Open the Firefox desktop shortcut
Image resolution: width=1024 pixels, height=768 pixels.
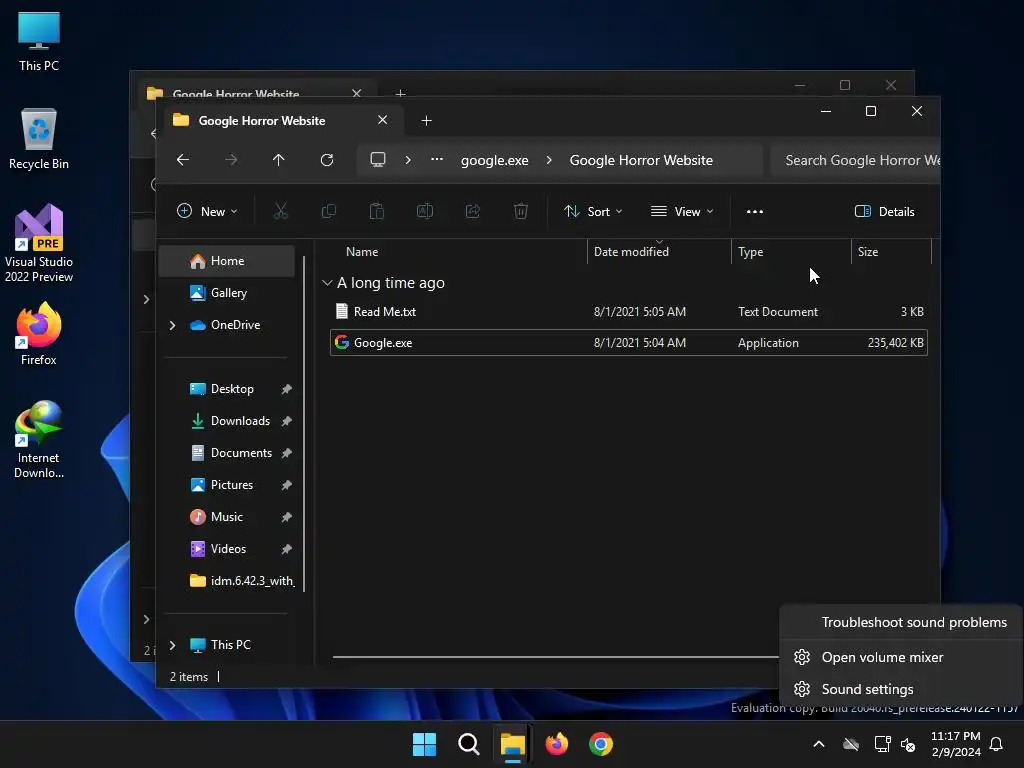(39, 334)
